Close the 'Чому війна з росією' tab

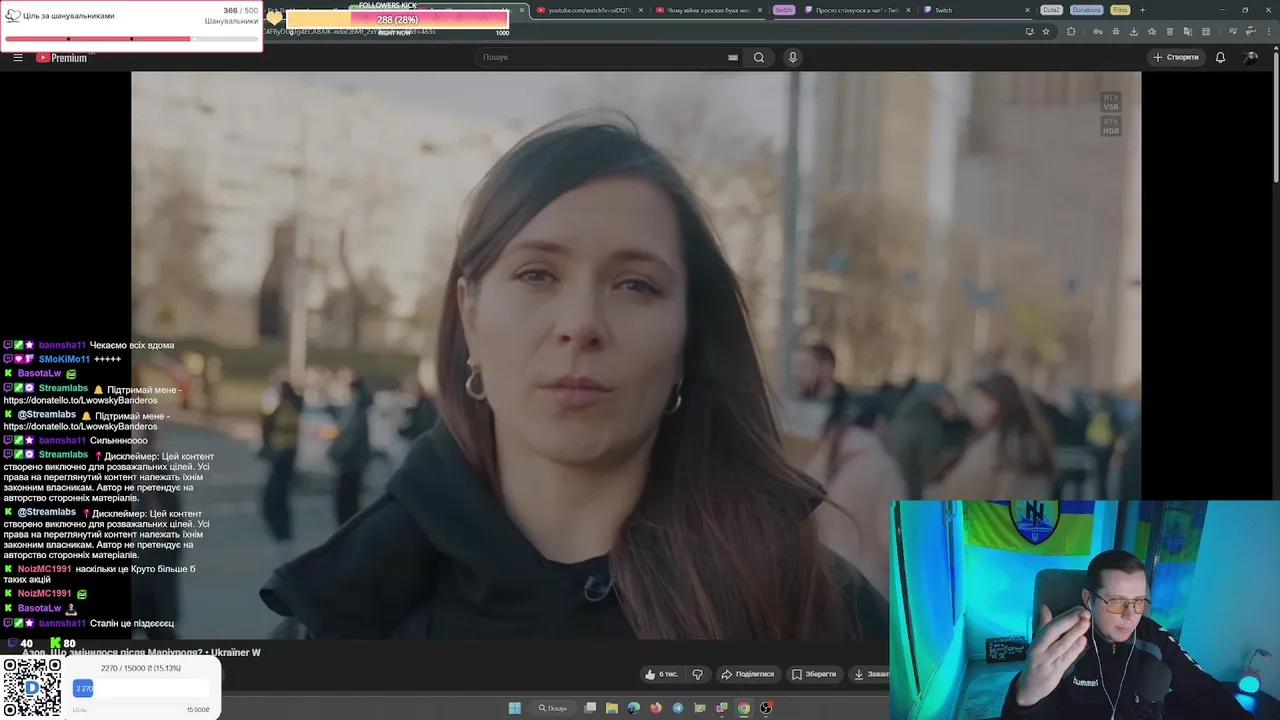pos(760,10)
